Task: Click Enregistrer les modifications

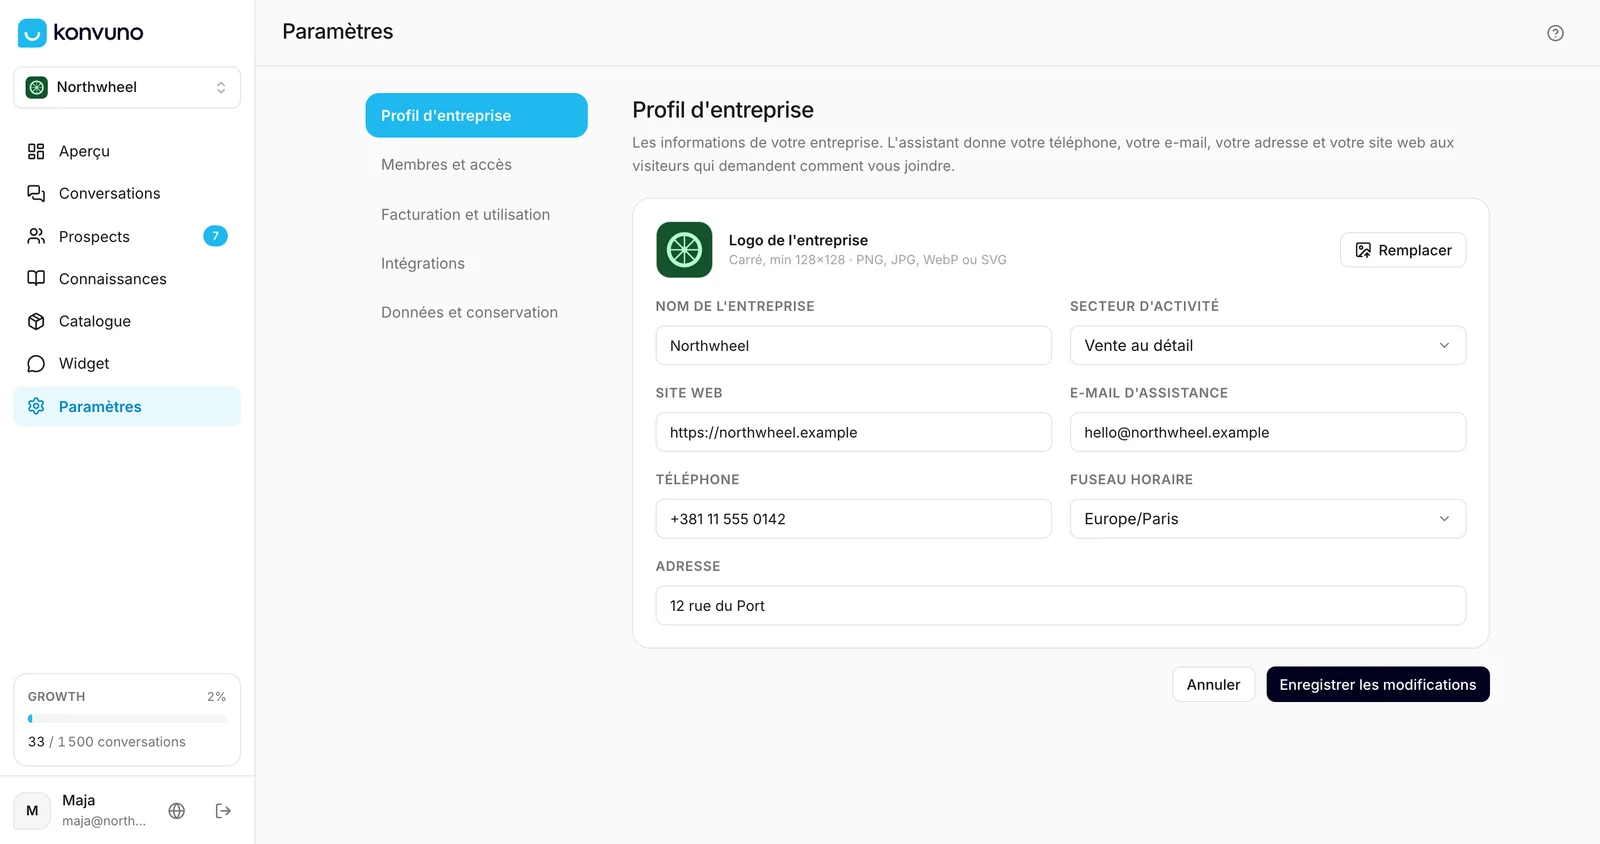Action: click(1378, 685)
